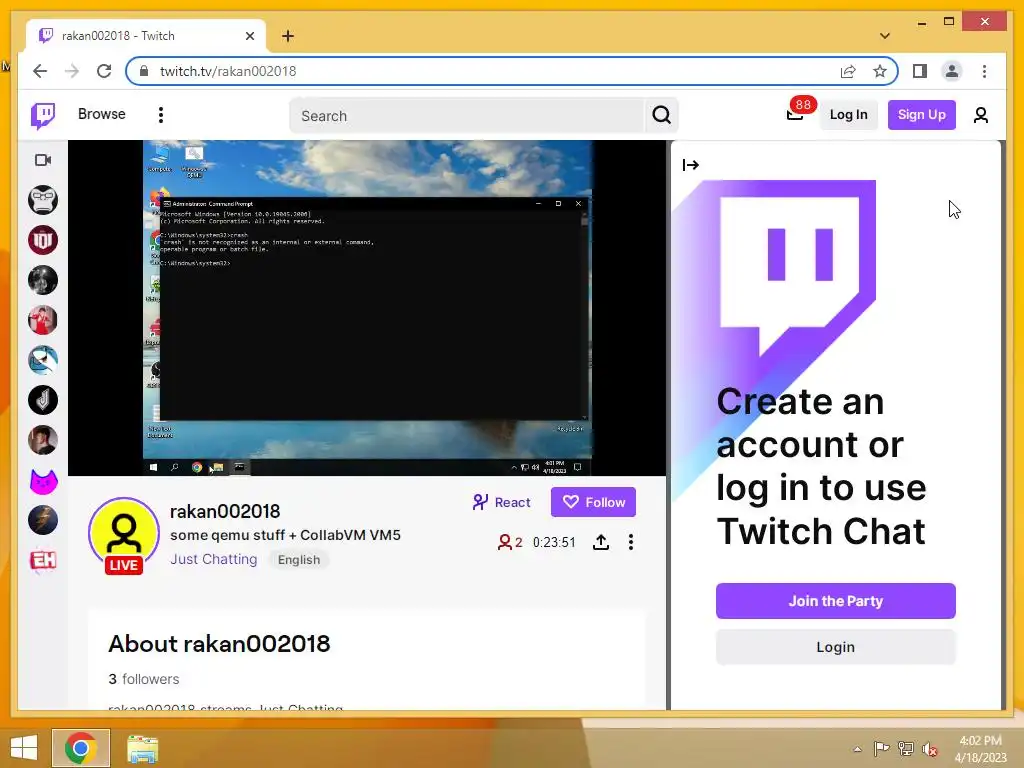Screen dimensions: 1024x768
Task: Reload the Twitch page
Action: click(x=104, y=71)
